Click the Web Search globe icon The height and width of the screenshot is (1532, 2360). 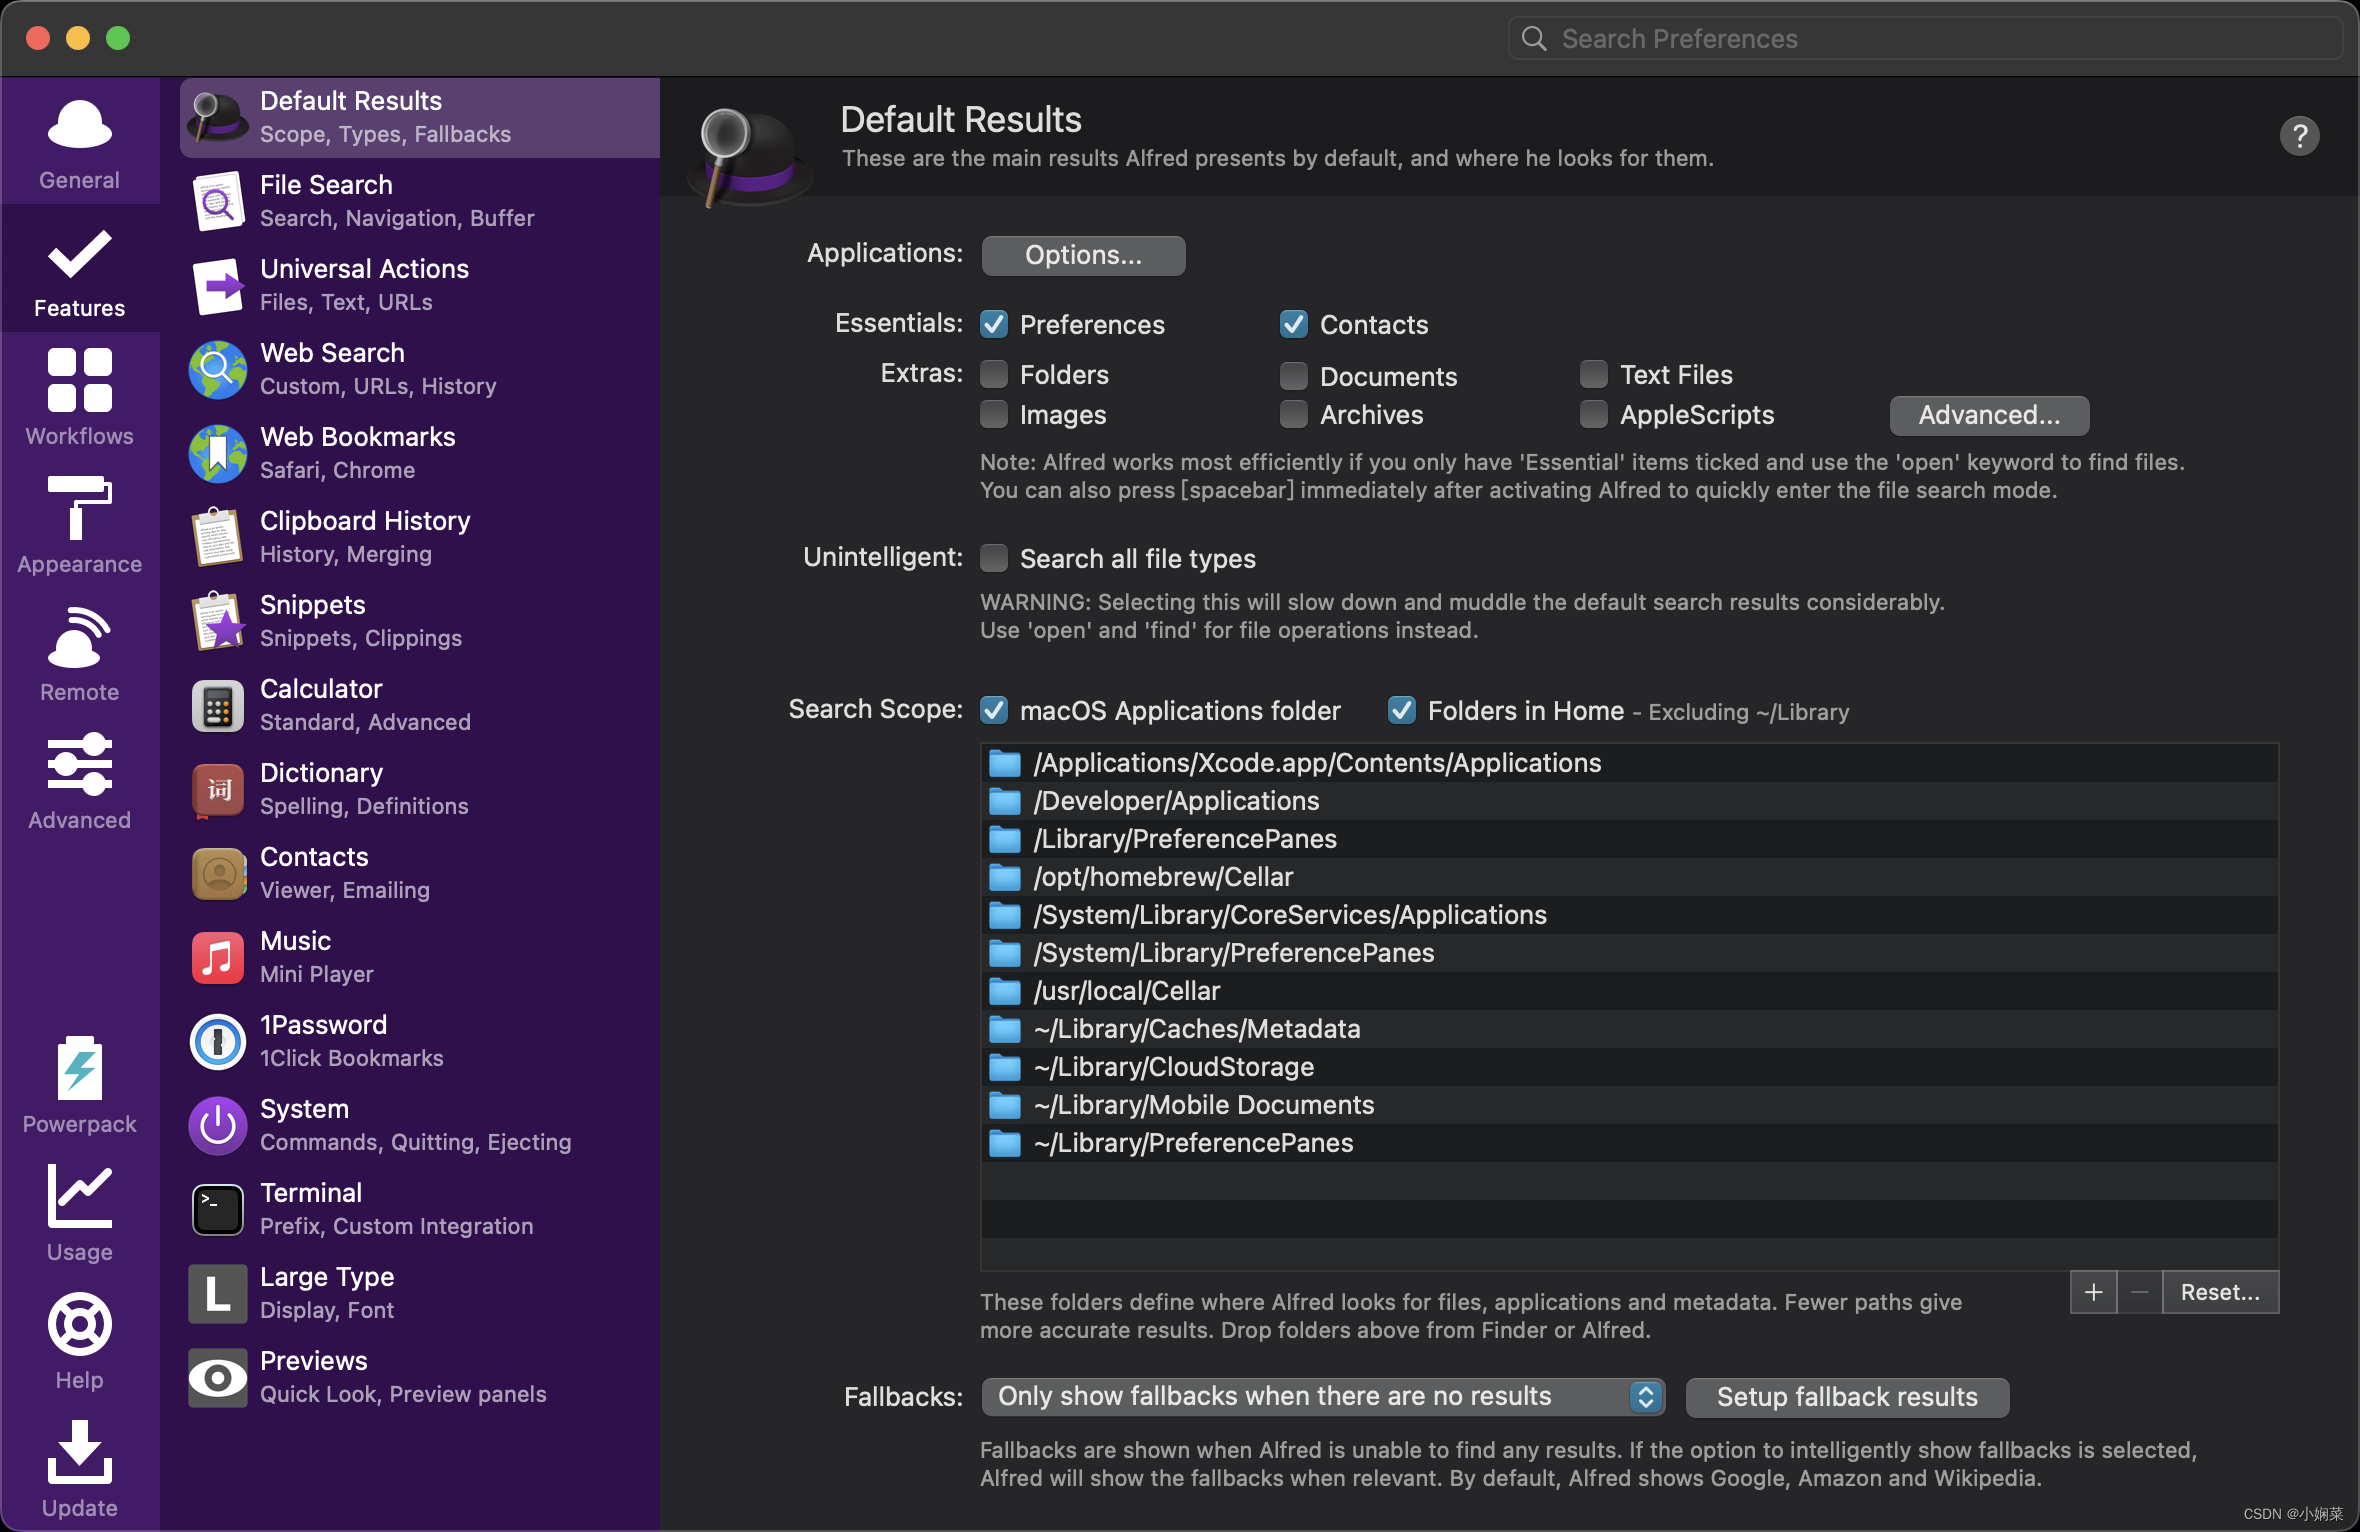click(218, 370)
